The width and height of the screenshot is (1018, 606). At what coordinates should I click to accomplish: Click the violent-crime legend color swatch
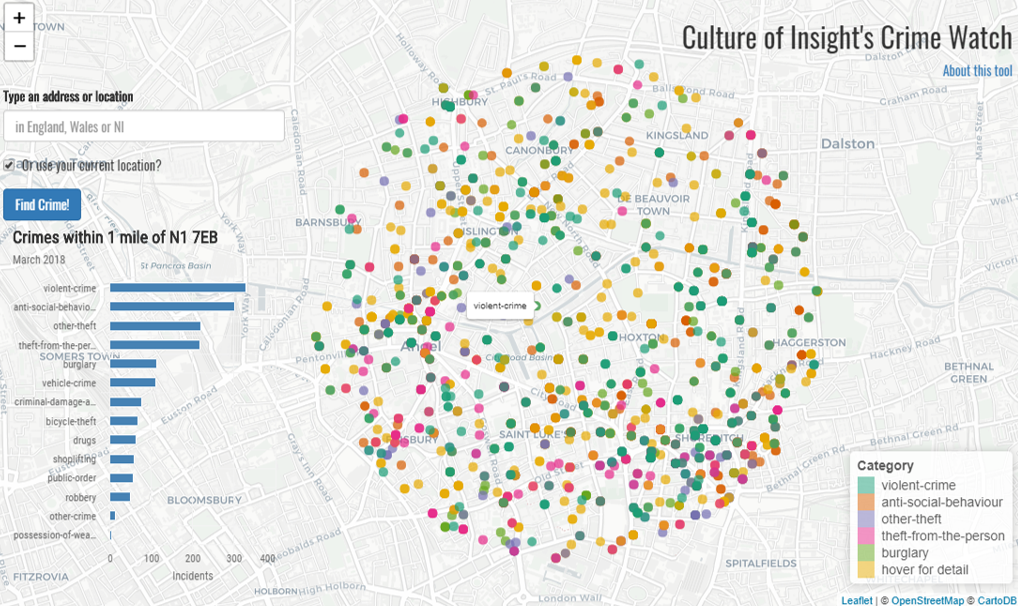(x=866, y=486)
